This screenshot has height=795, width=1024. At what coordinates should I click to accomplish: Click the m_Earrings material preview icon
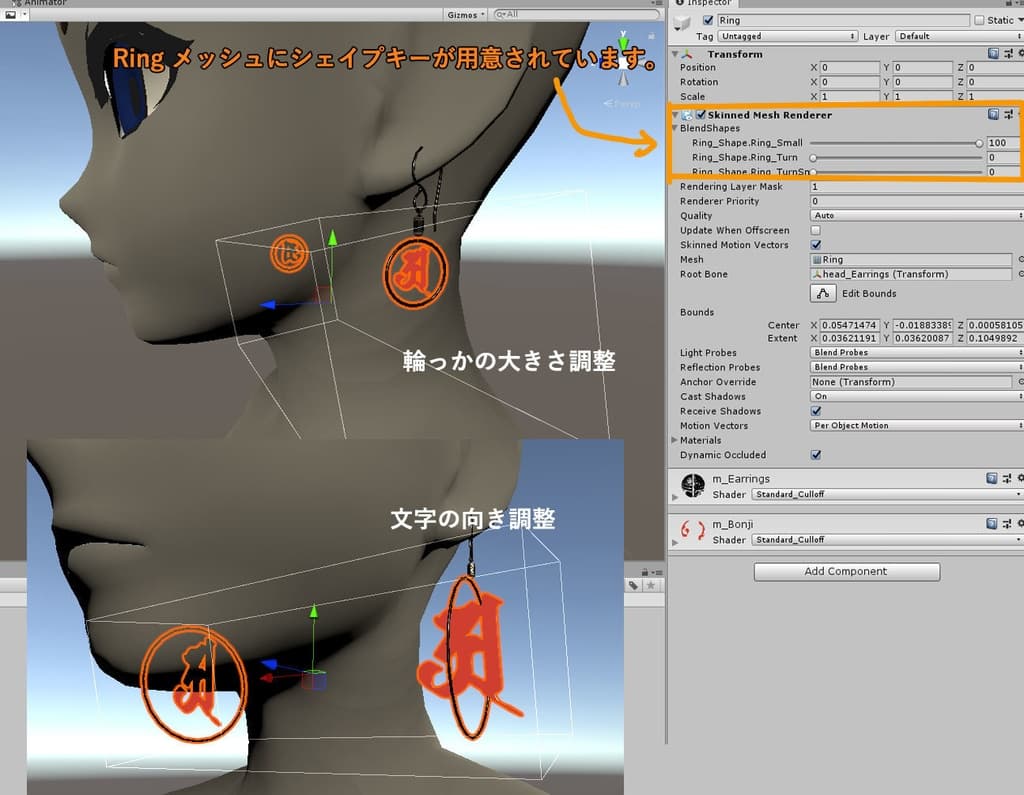tap(693, 486)
